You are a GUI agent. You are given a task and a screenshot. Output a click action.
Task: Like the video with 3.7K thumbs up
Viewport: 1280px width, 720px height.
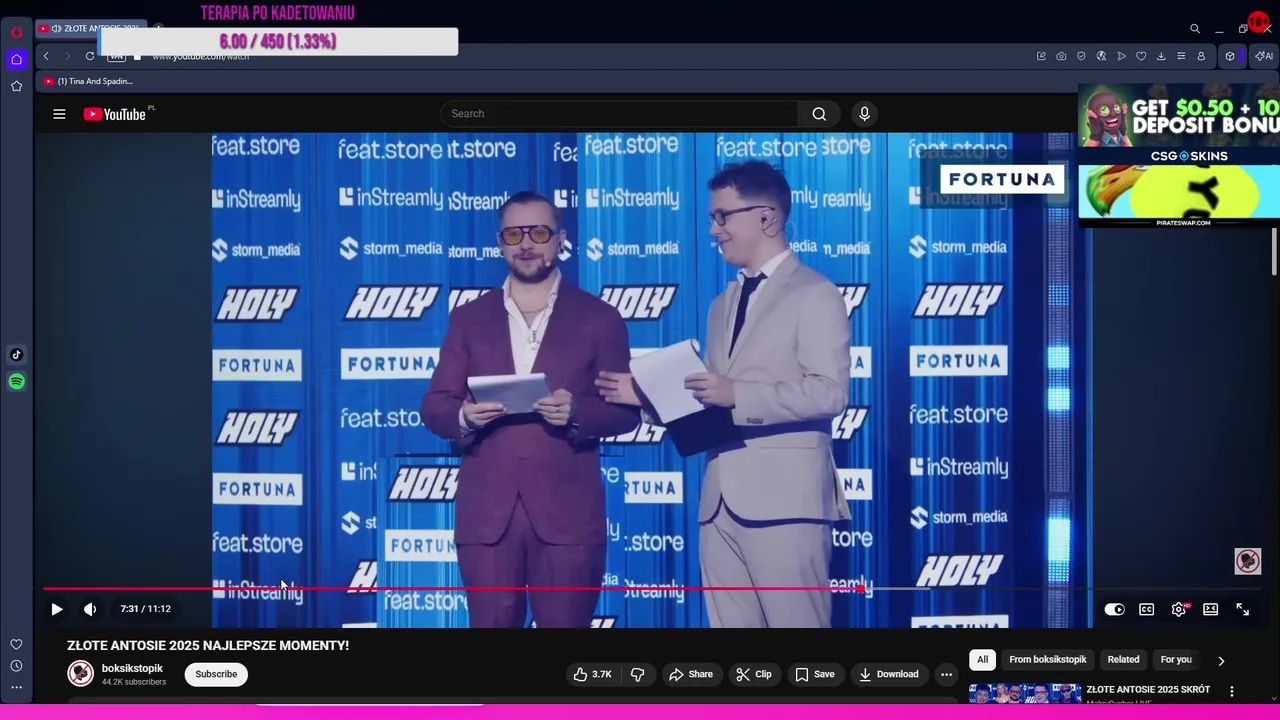pyautogui.click(x=591, y=674)
